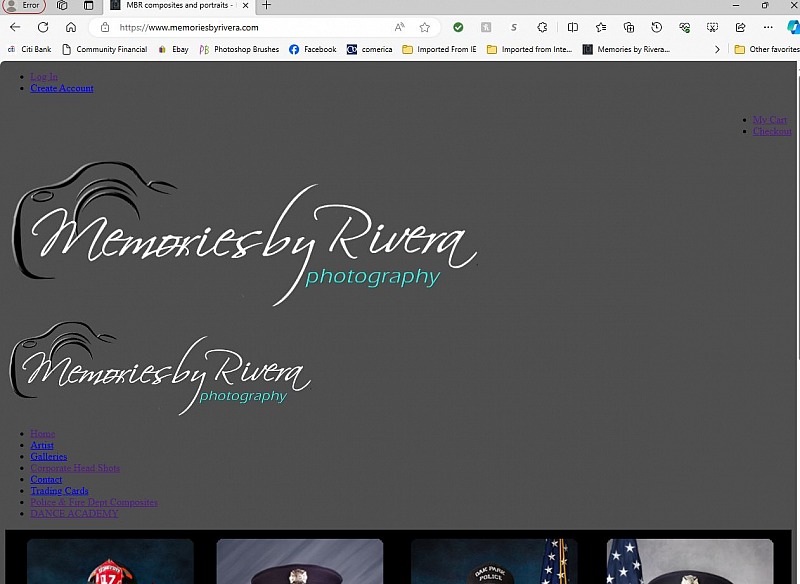Open the Favorites list
This screenshot has width=800, height=584.
pyautogui.click(x=601, y=28)
